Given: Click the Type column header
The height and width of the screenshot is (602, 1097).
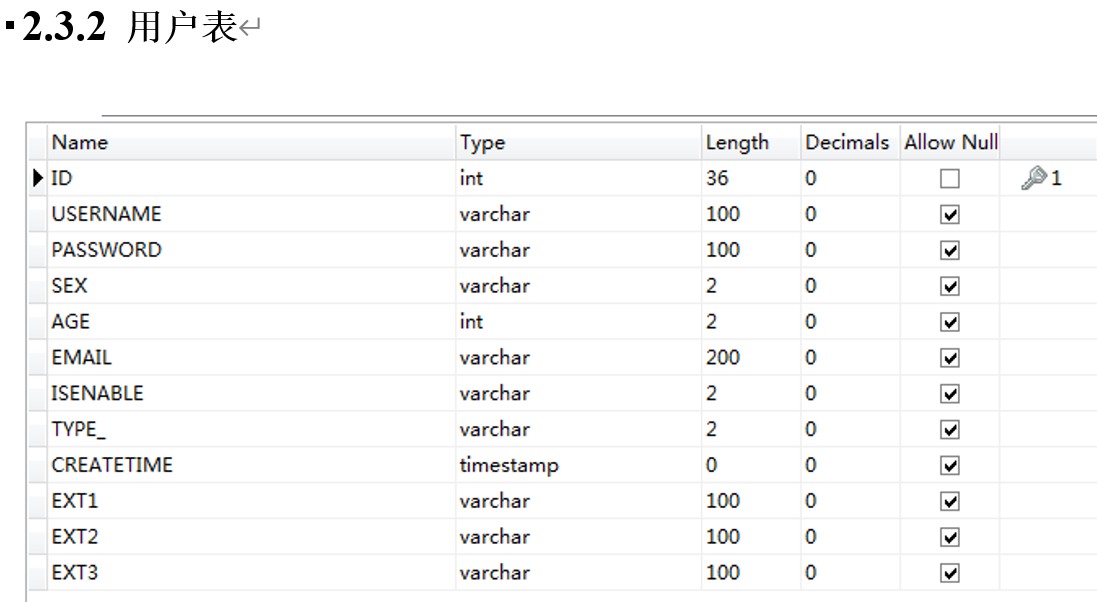Looking at the screenshot, I should tap(579, 142).
